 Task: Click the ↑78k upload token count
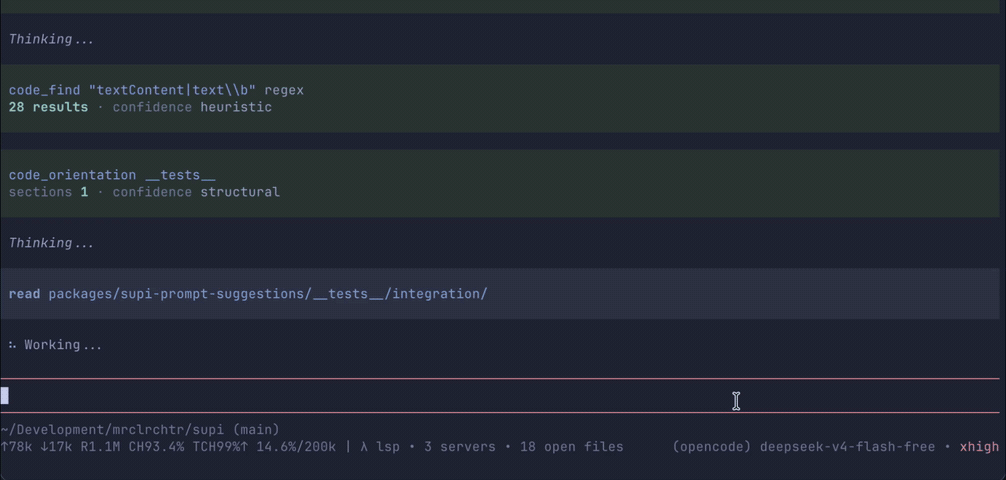pyautogui.click(x=16, y=447)
